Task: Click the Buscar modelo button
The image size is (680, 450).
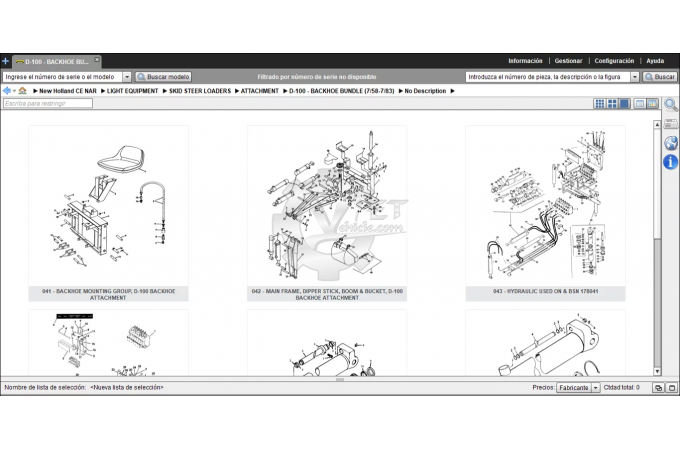Action: (163, 77)
